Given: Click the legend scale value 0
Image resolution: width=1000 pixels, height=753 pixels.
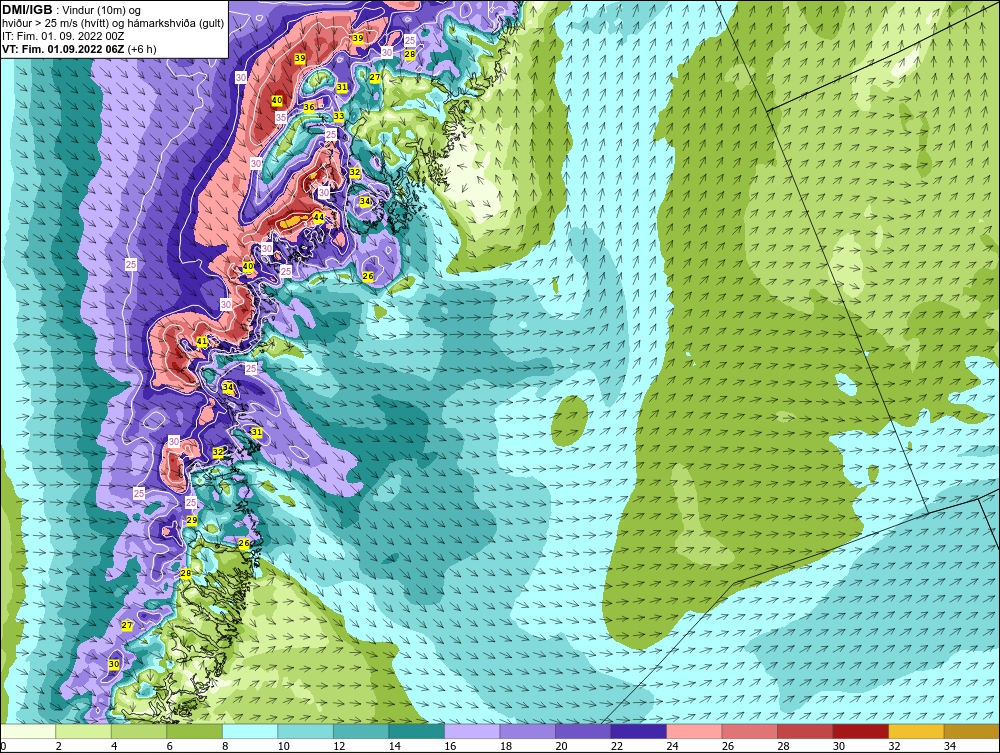Looking at the screenshot, I should [3, 746].
